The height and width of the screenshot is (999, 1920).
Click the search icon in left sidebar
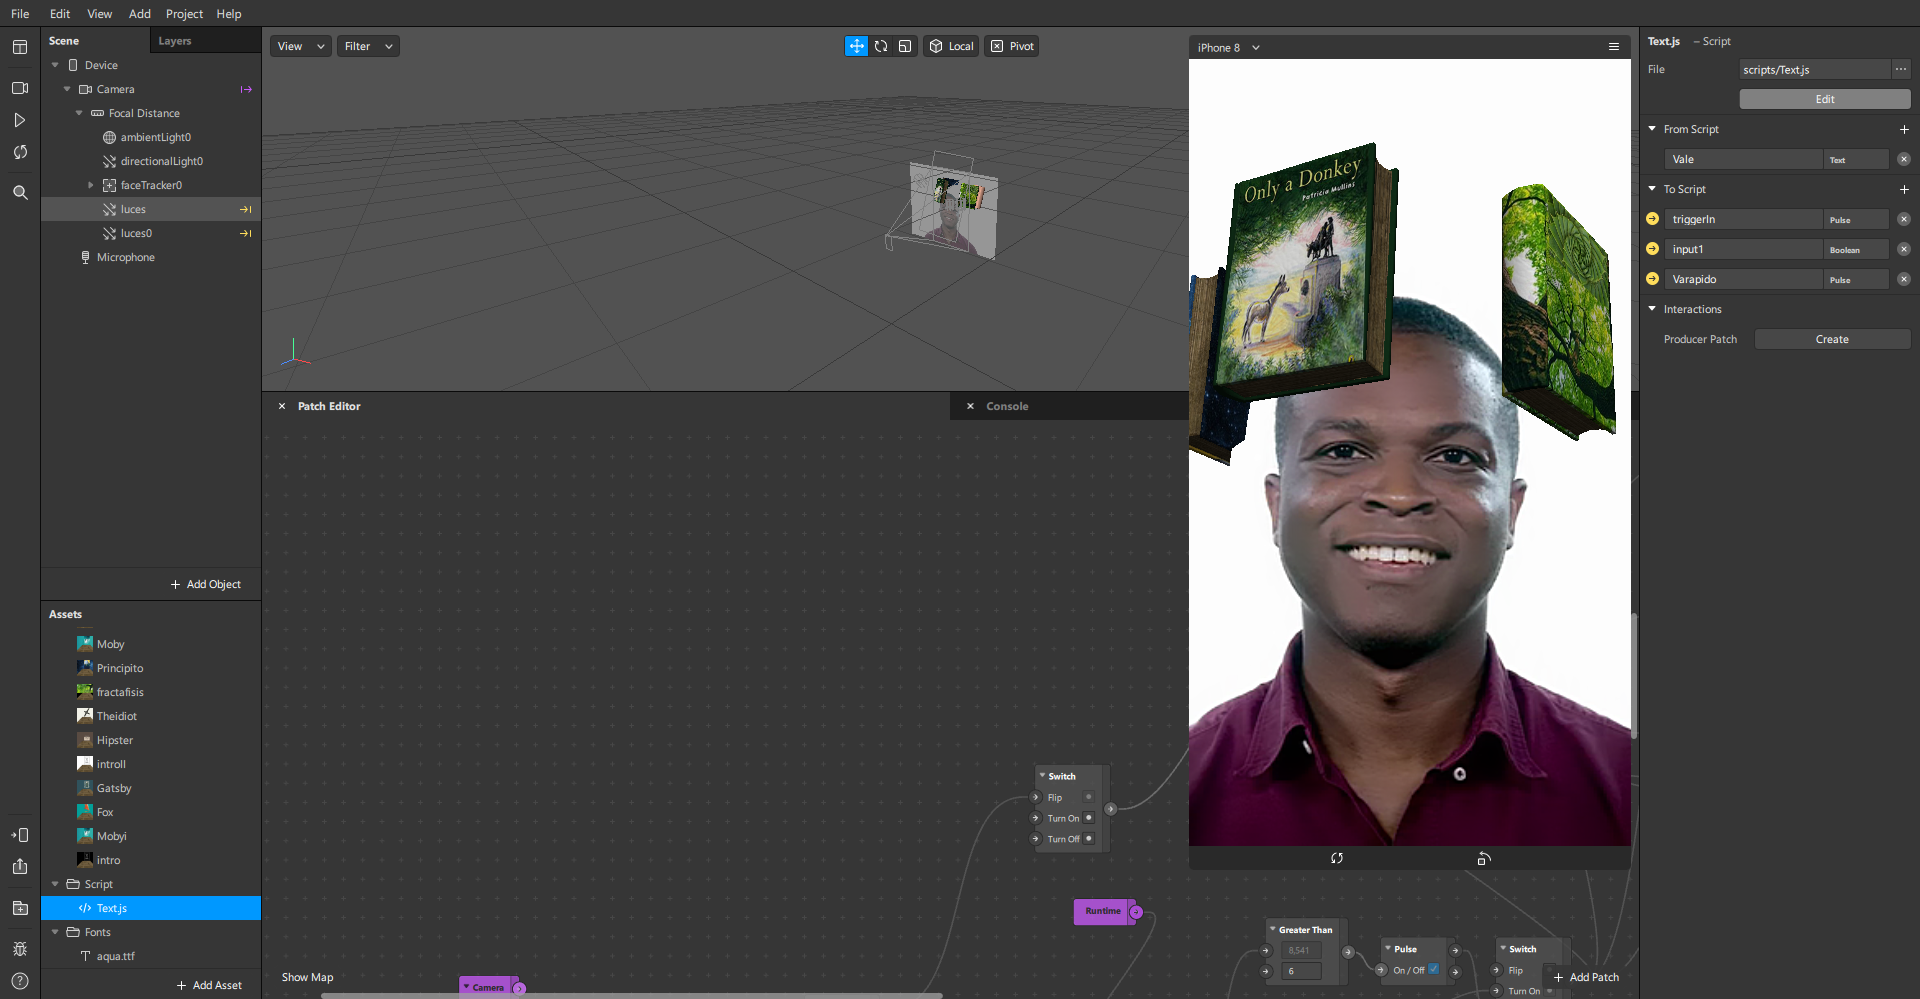[20, 192]
